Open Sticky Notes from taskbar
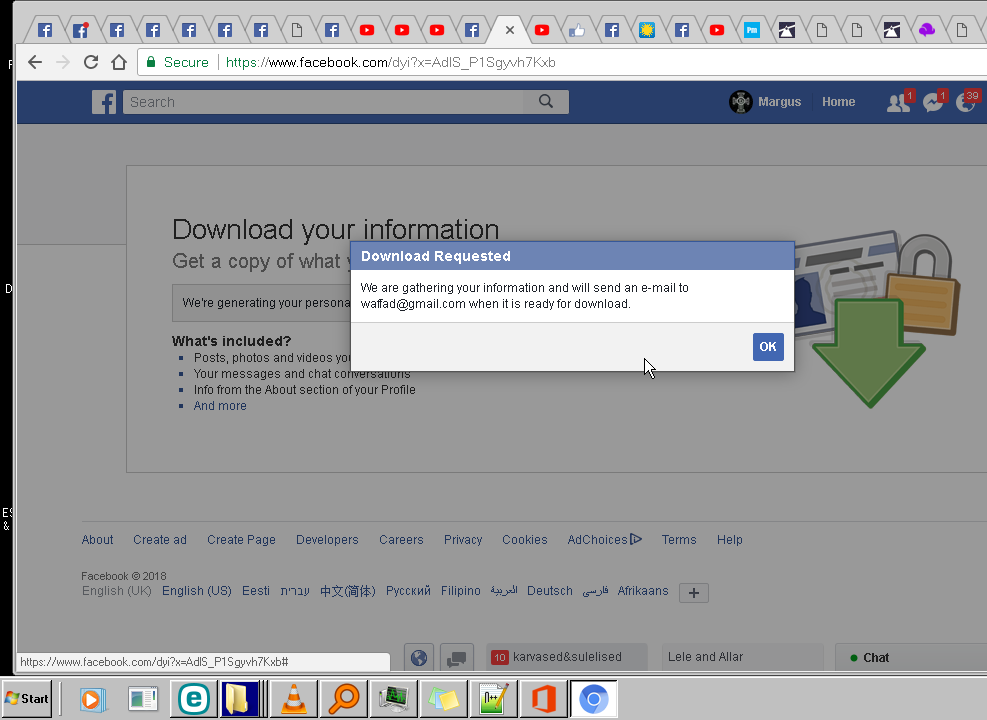Image resolution: width=987 pixels, height=720 pixels. tap(444, 699)
